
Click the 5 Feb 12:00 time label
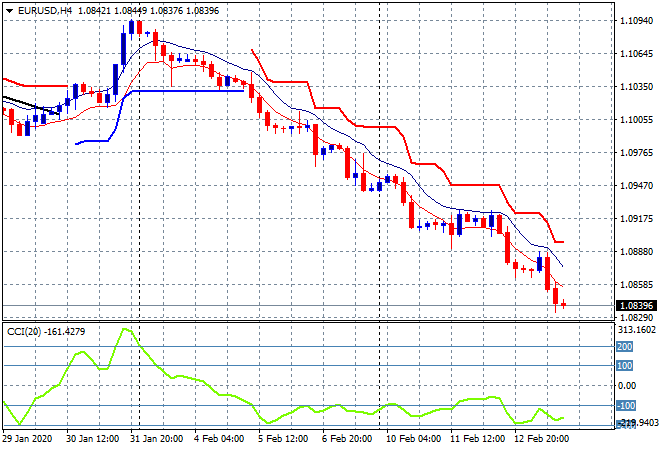(x=284, y=438)
